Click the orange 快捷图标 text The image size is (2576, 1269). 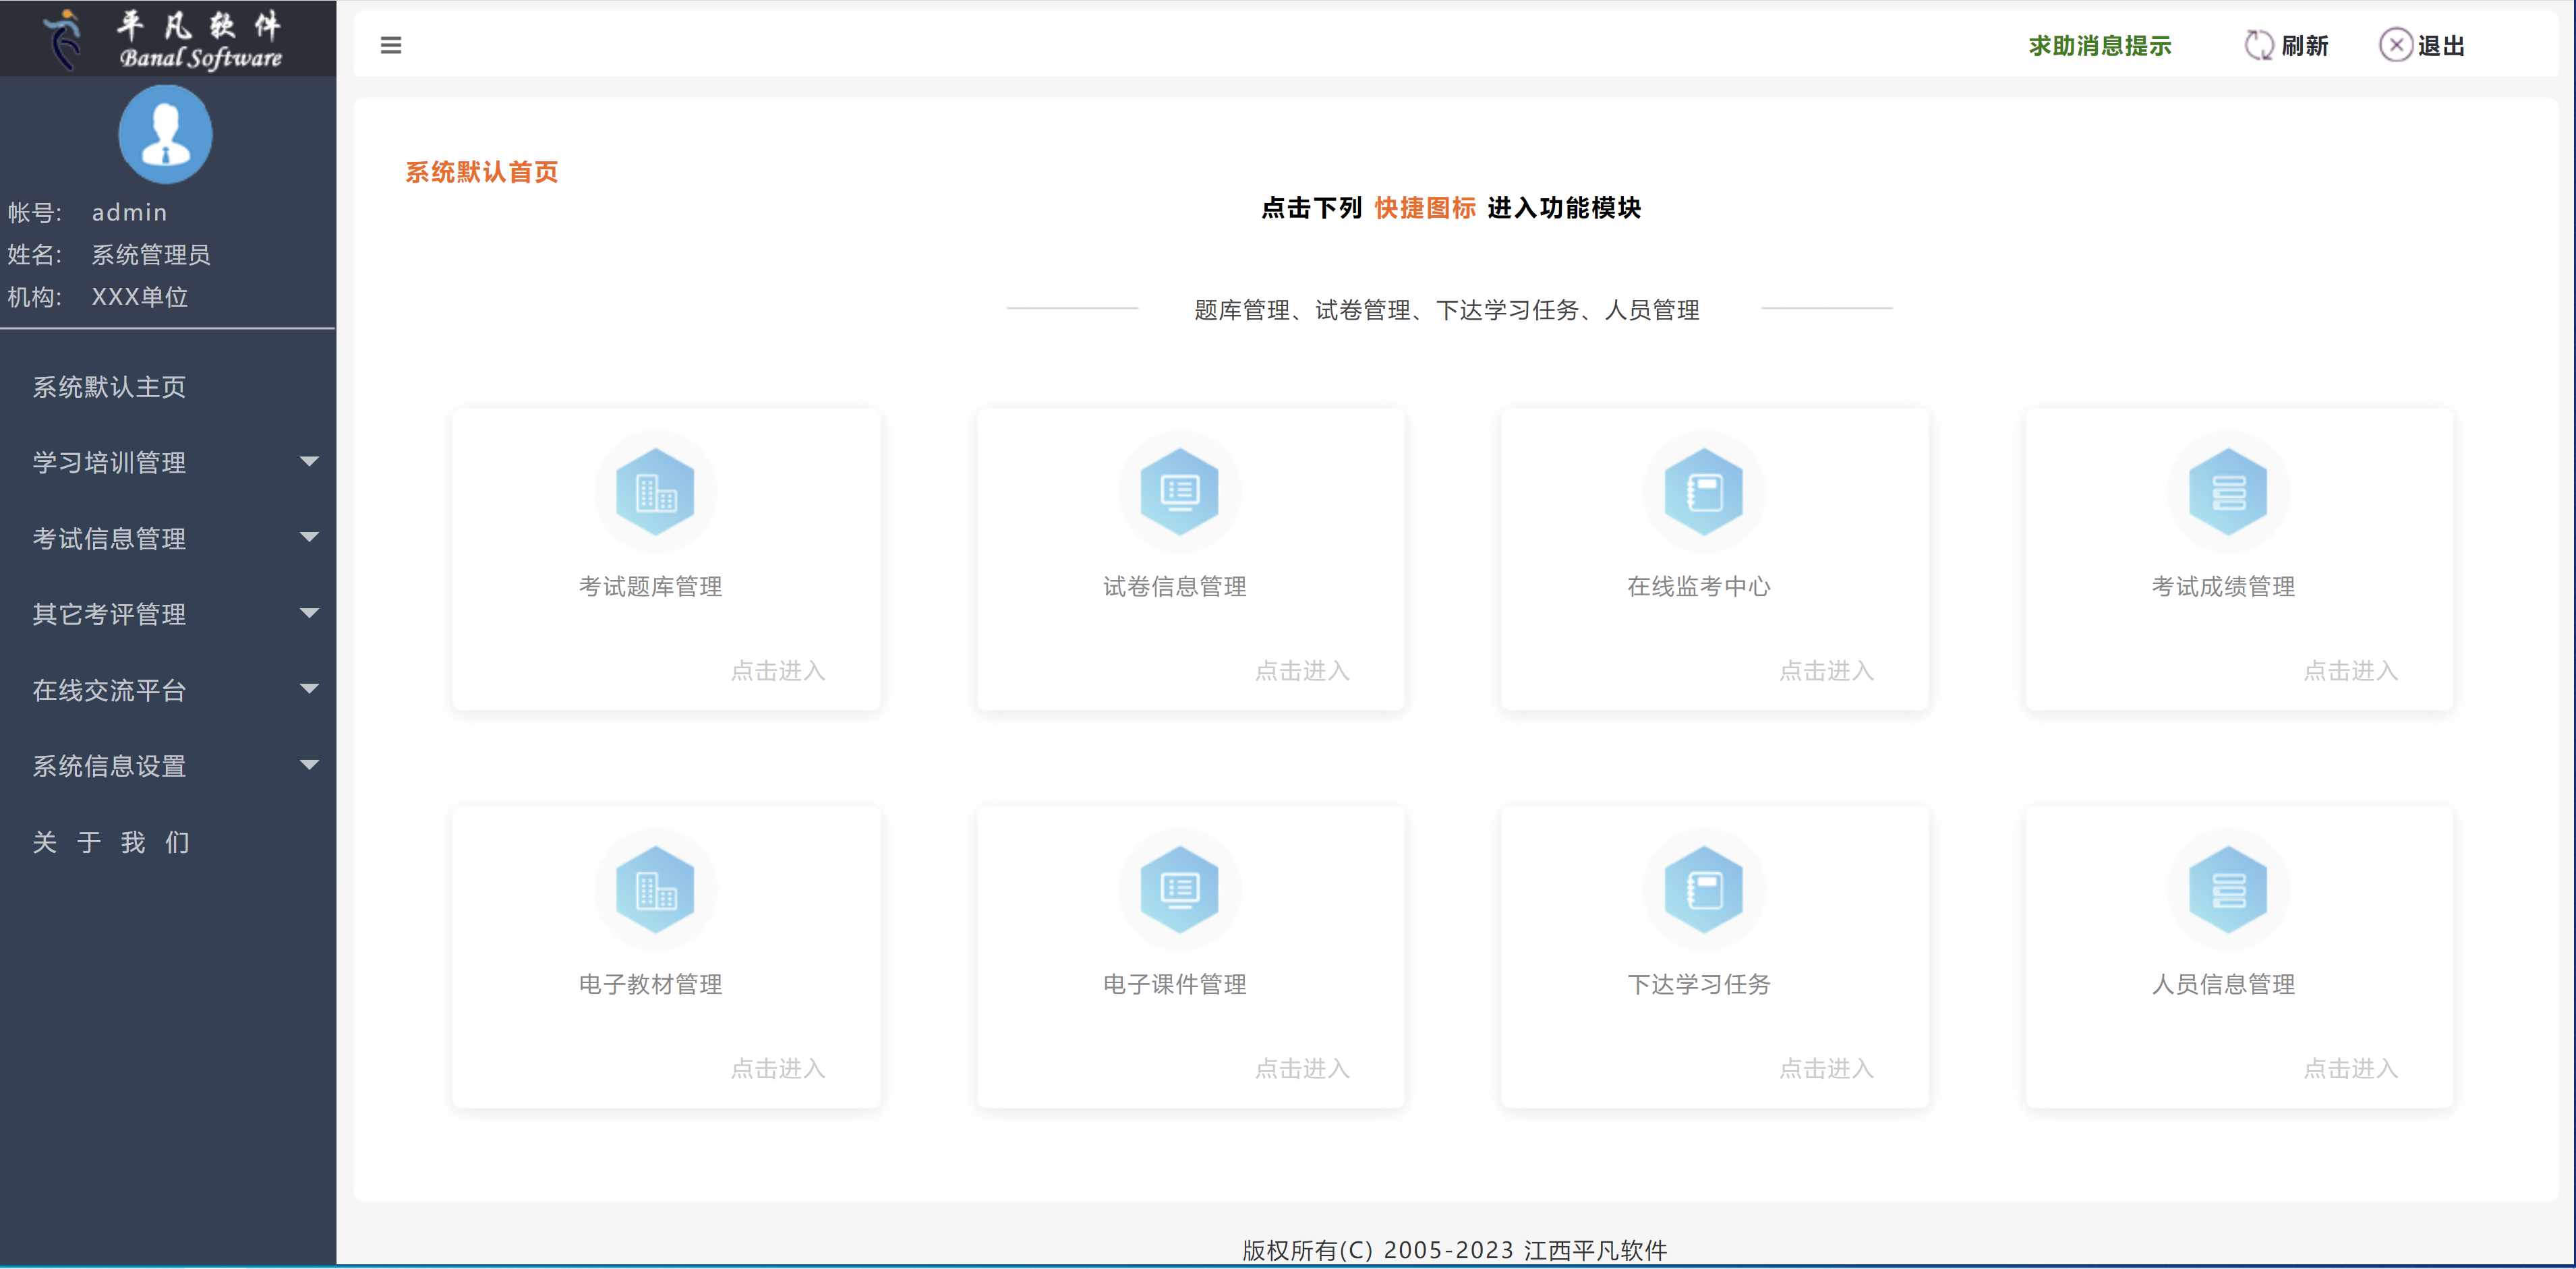pyautogui.click(x=1425, y=208)
